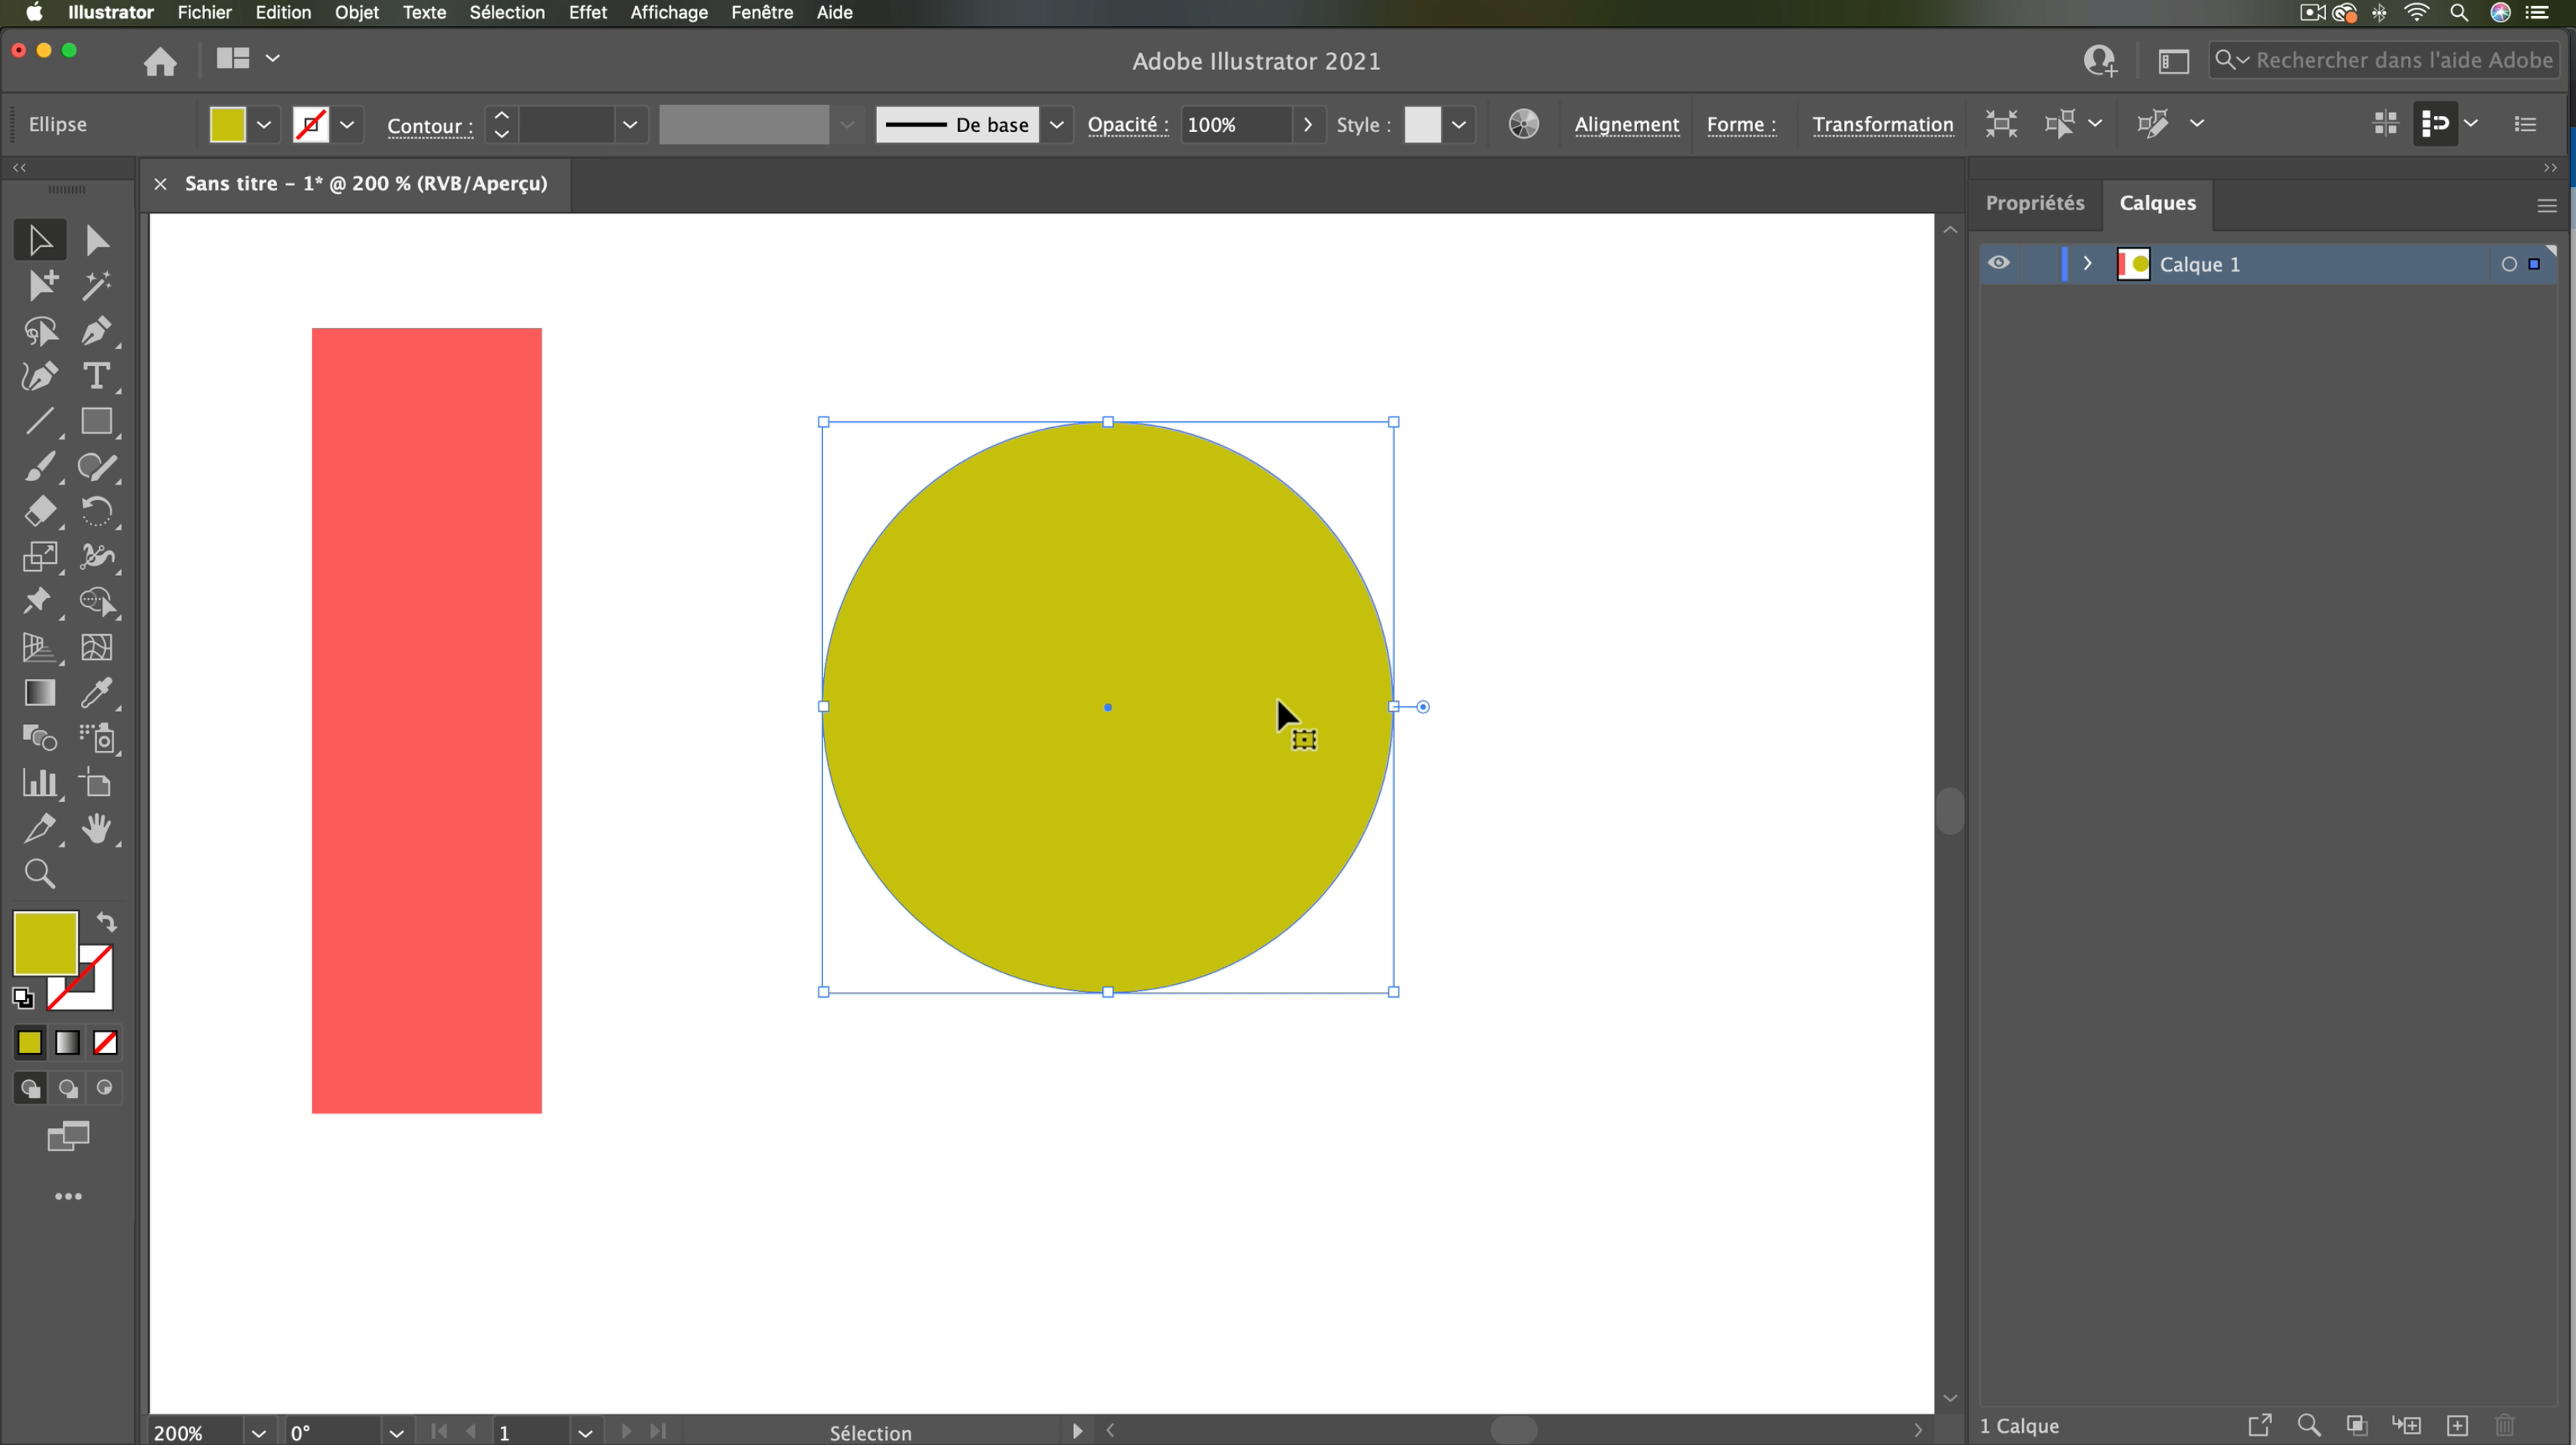Viewport: 2576px width, 1445px height.
Task: Set fill to None in toolbar
Action: pyautogui.click(x=105, y=1043)
